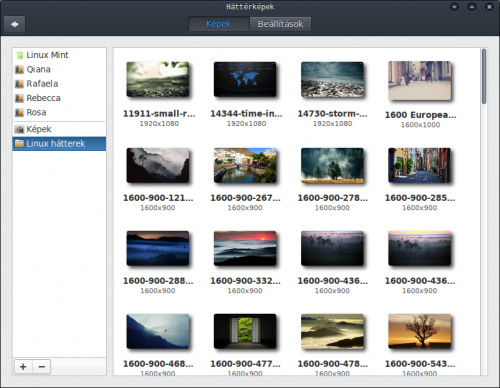Click the 1600-900-267... file name
The image size is (500, 388).
[245, 198]
